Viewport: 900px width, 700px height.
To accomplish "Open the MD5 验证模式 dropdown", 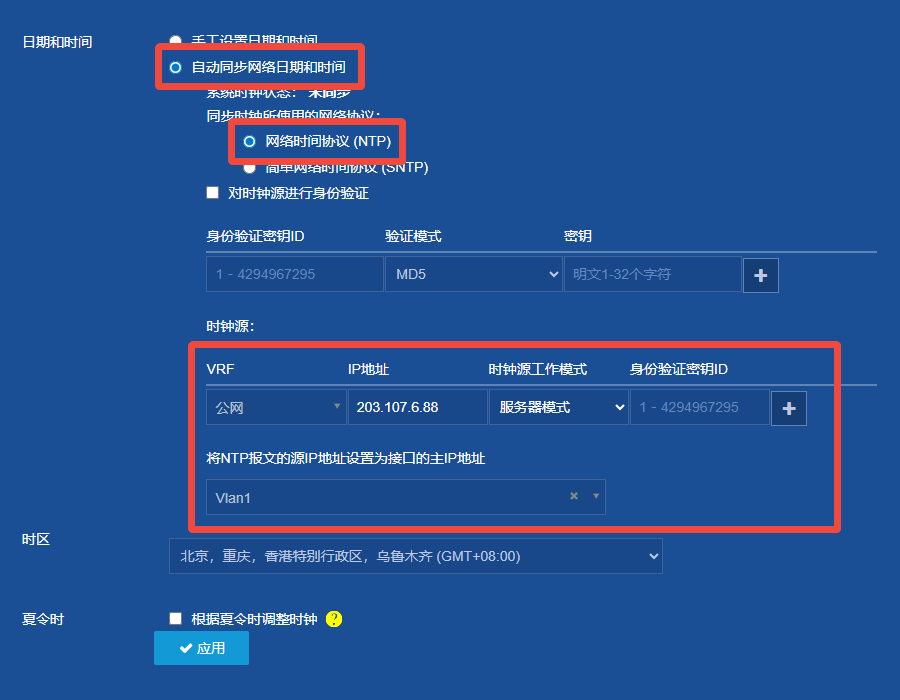I will tap(473, 275).
